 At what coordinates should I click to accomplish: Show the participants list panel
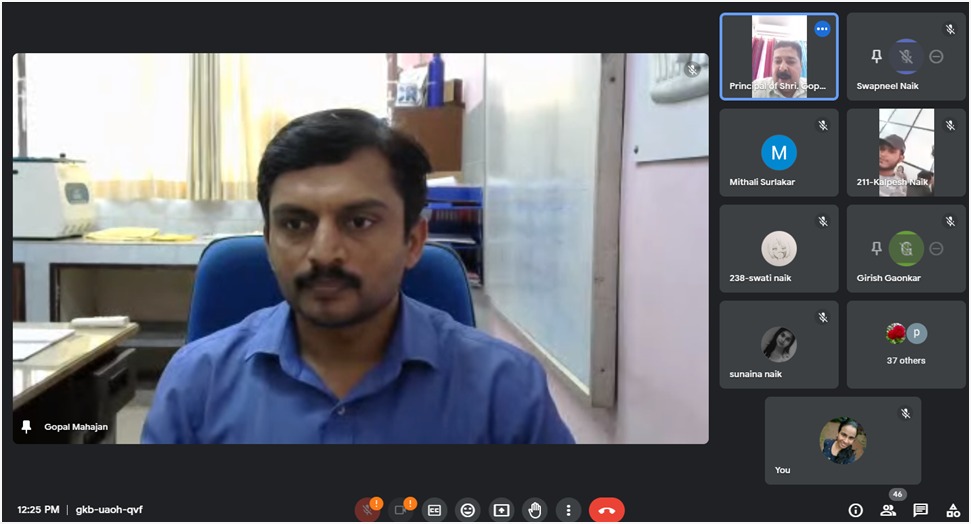[887, 510]
